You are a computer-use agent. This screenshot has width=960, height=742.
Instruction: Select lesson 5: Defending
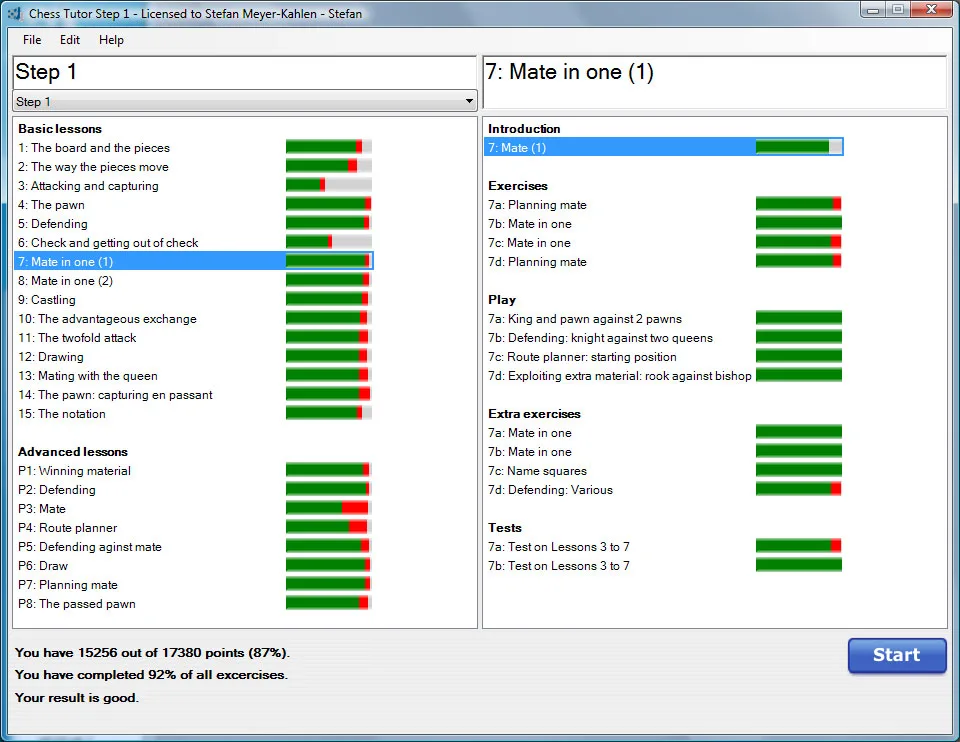coord(53,223)
